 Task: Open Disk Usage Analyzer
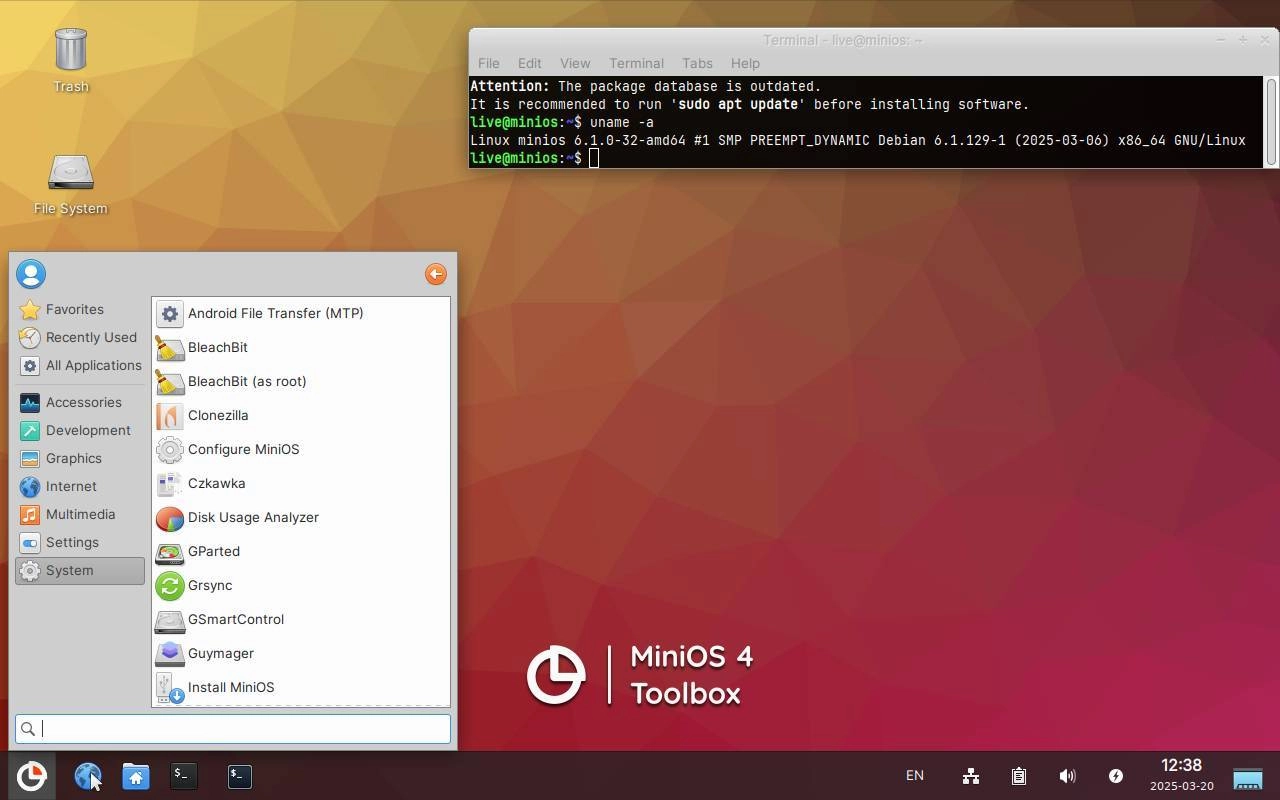[x=301, y=517]
